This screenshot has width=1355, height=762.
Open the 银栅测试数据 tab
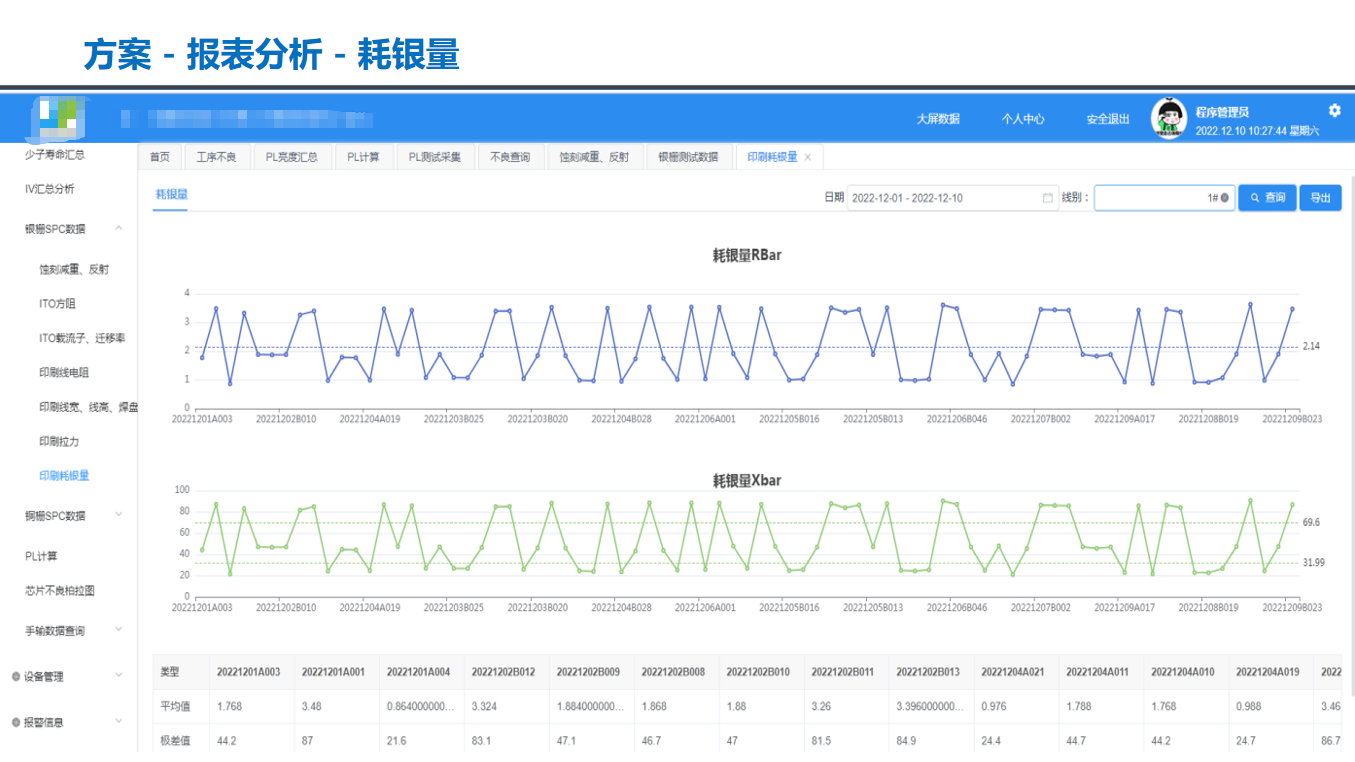coord(687,157)
